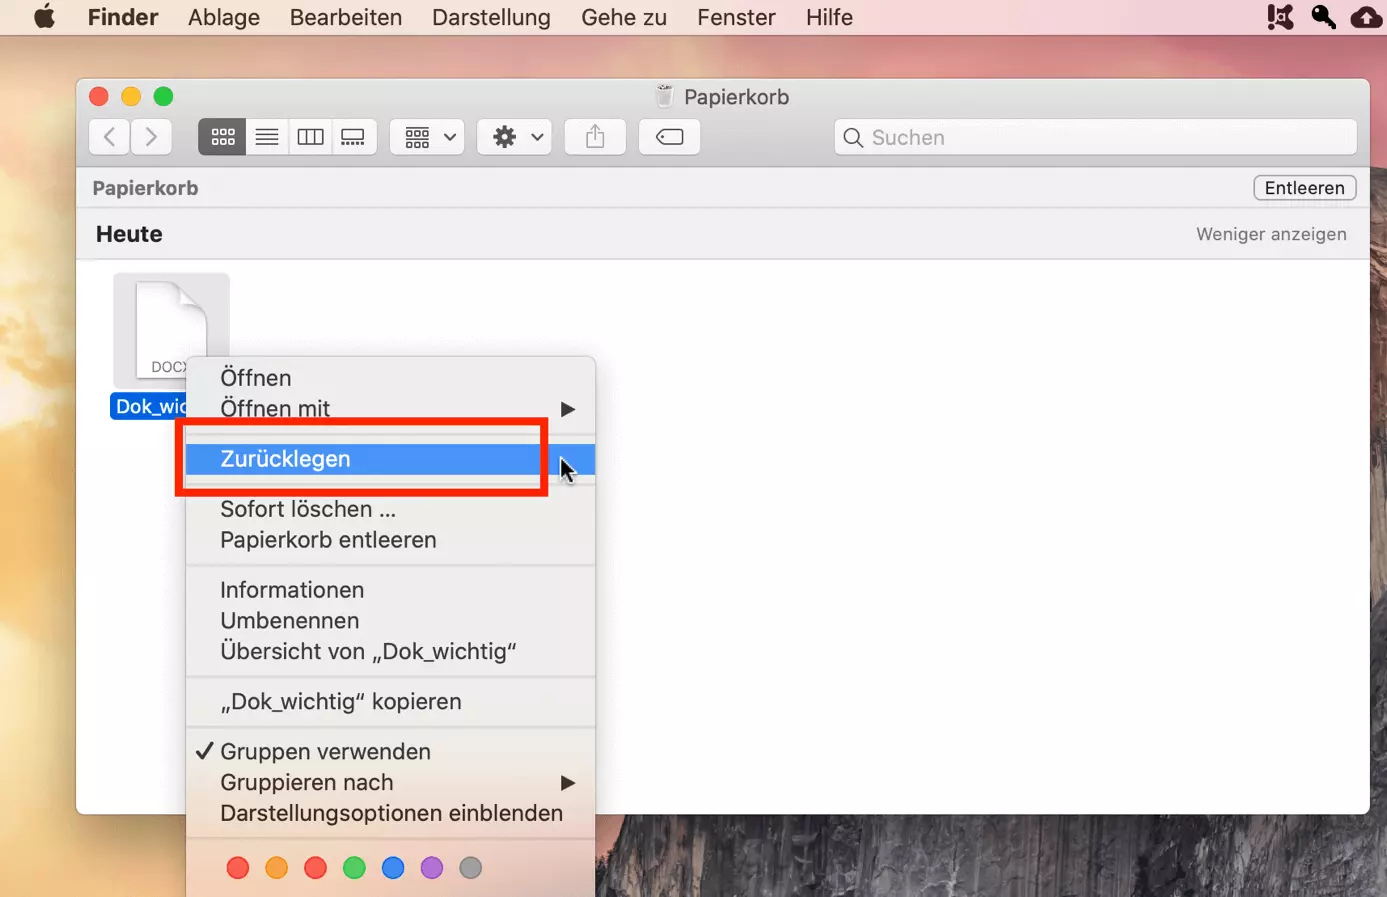
Task: Apply the second red tag color
Action: 315,868
